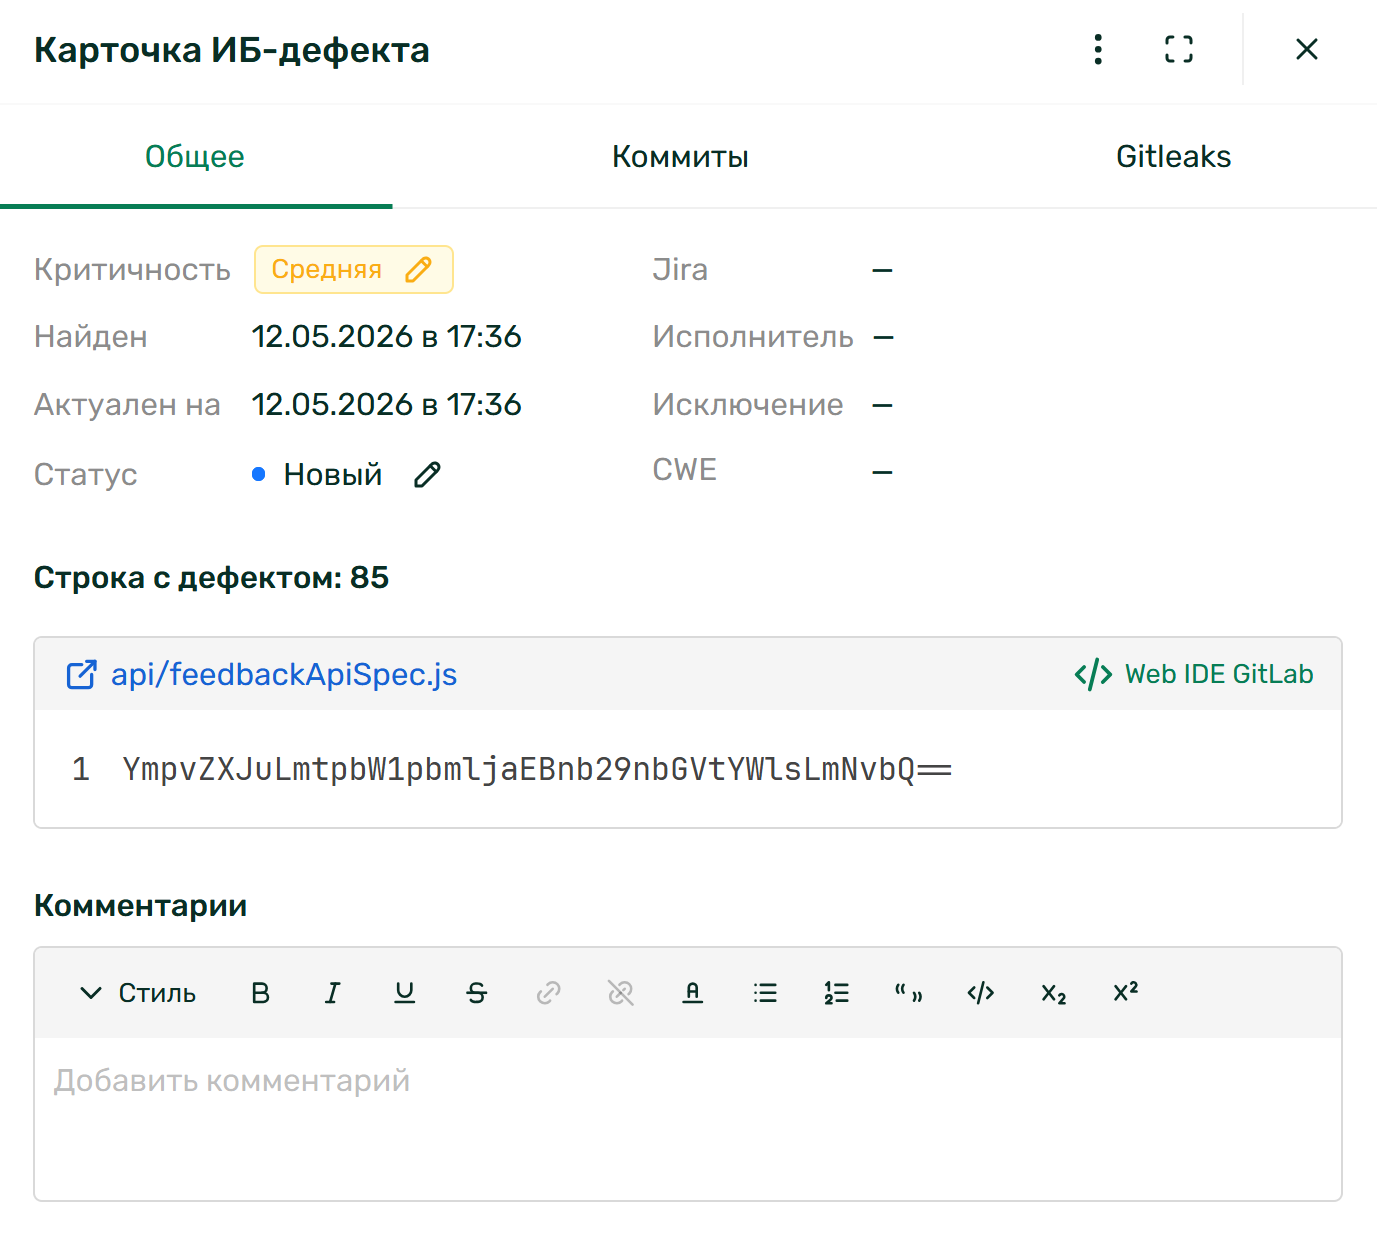Click the dash value next to Исключение

coord(882,405)
